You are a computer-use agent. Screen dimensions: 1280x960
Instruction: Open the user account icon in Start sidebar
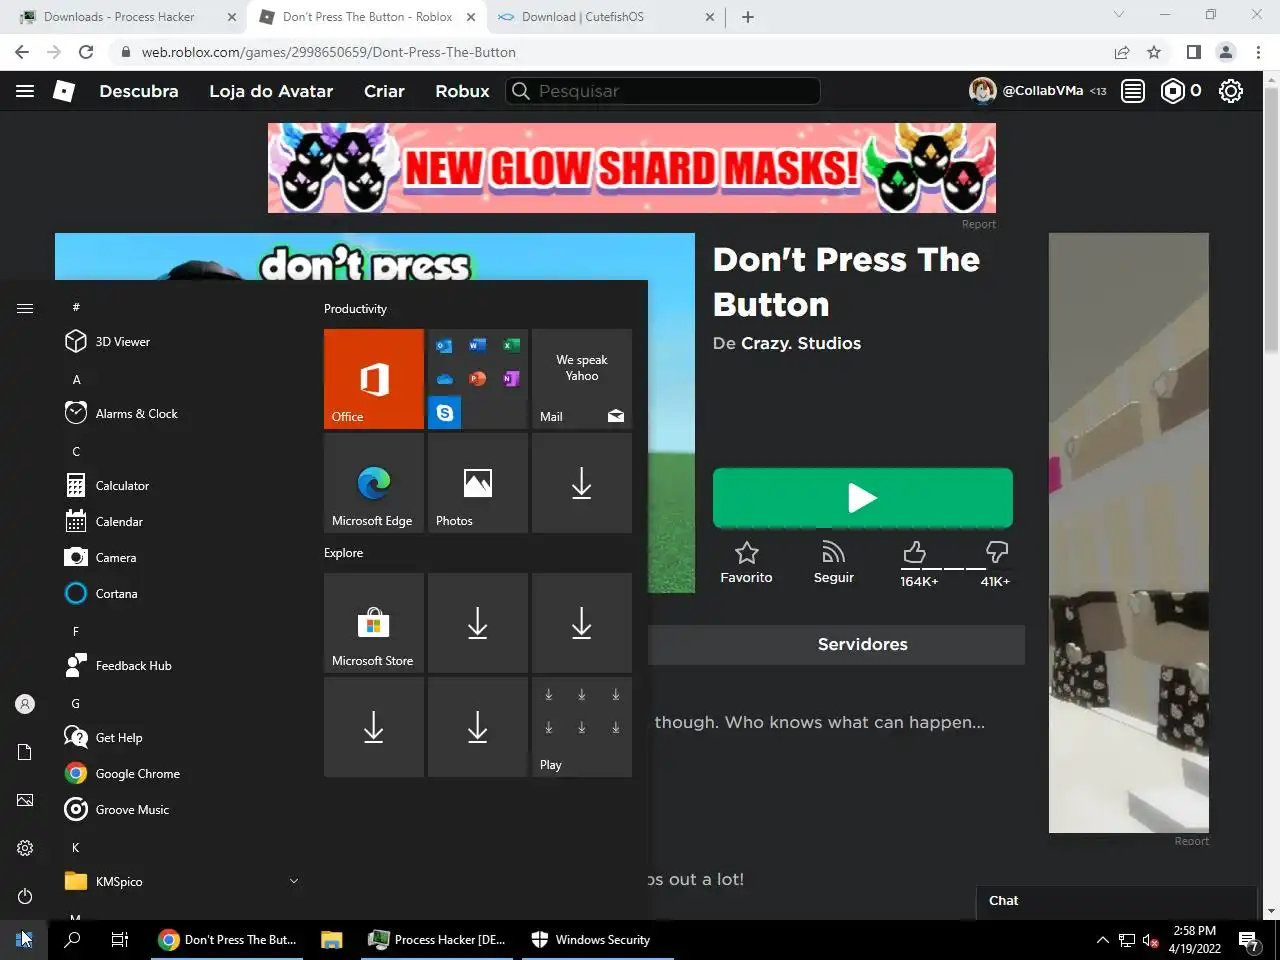coord(25,704)
